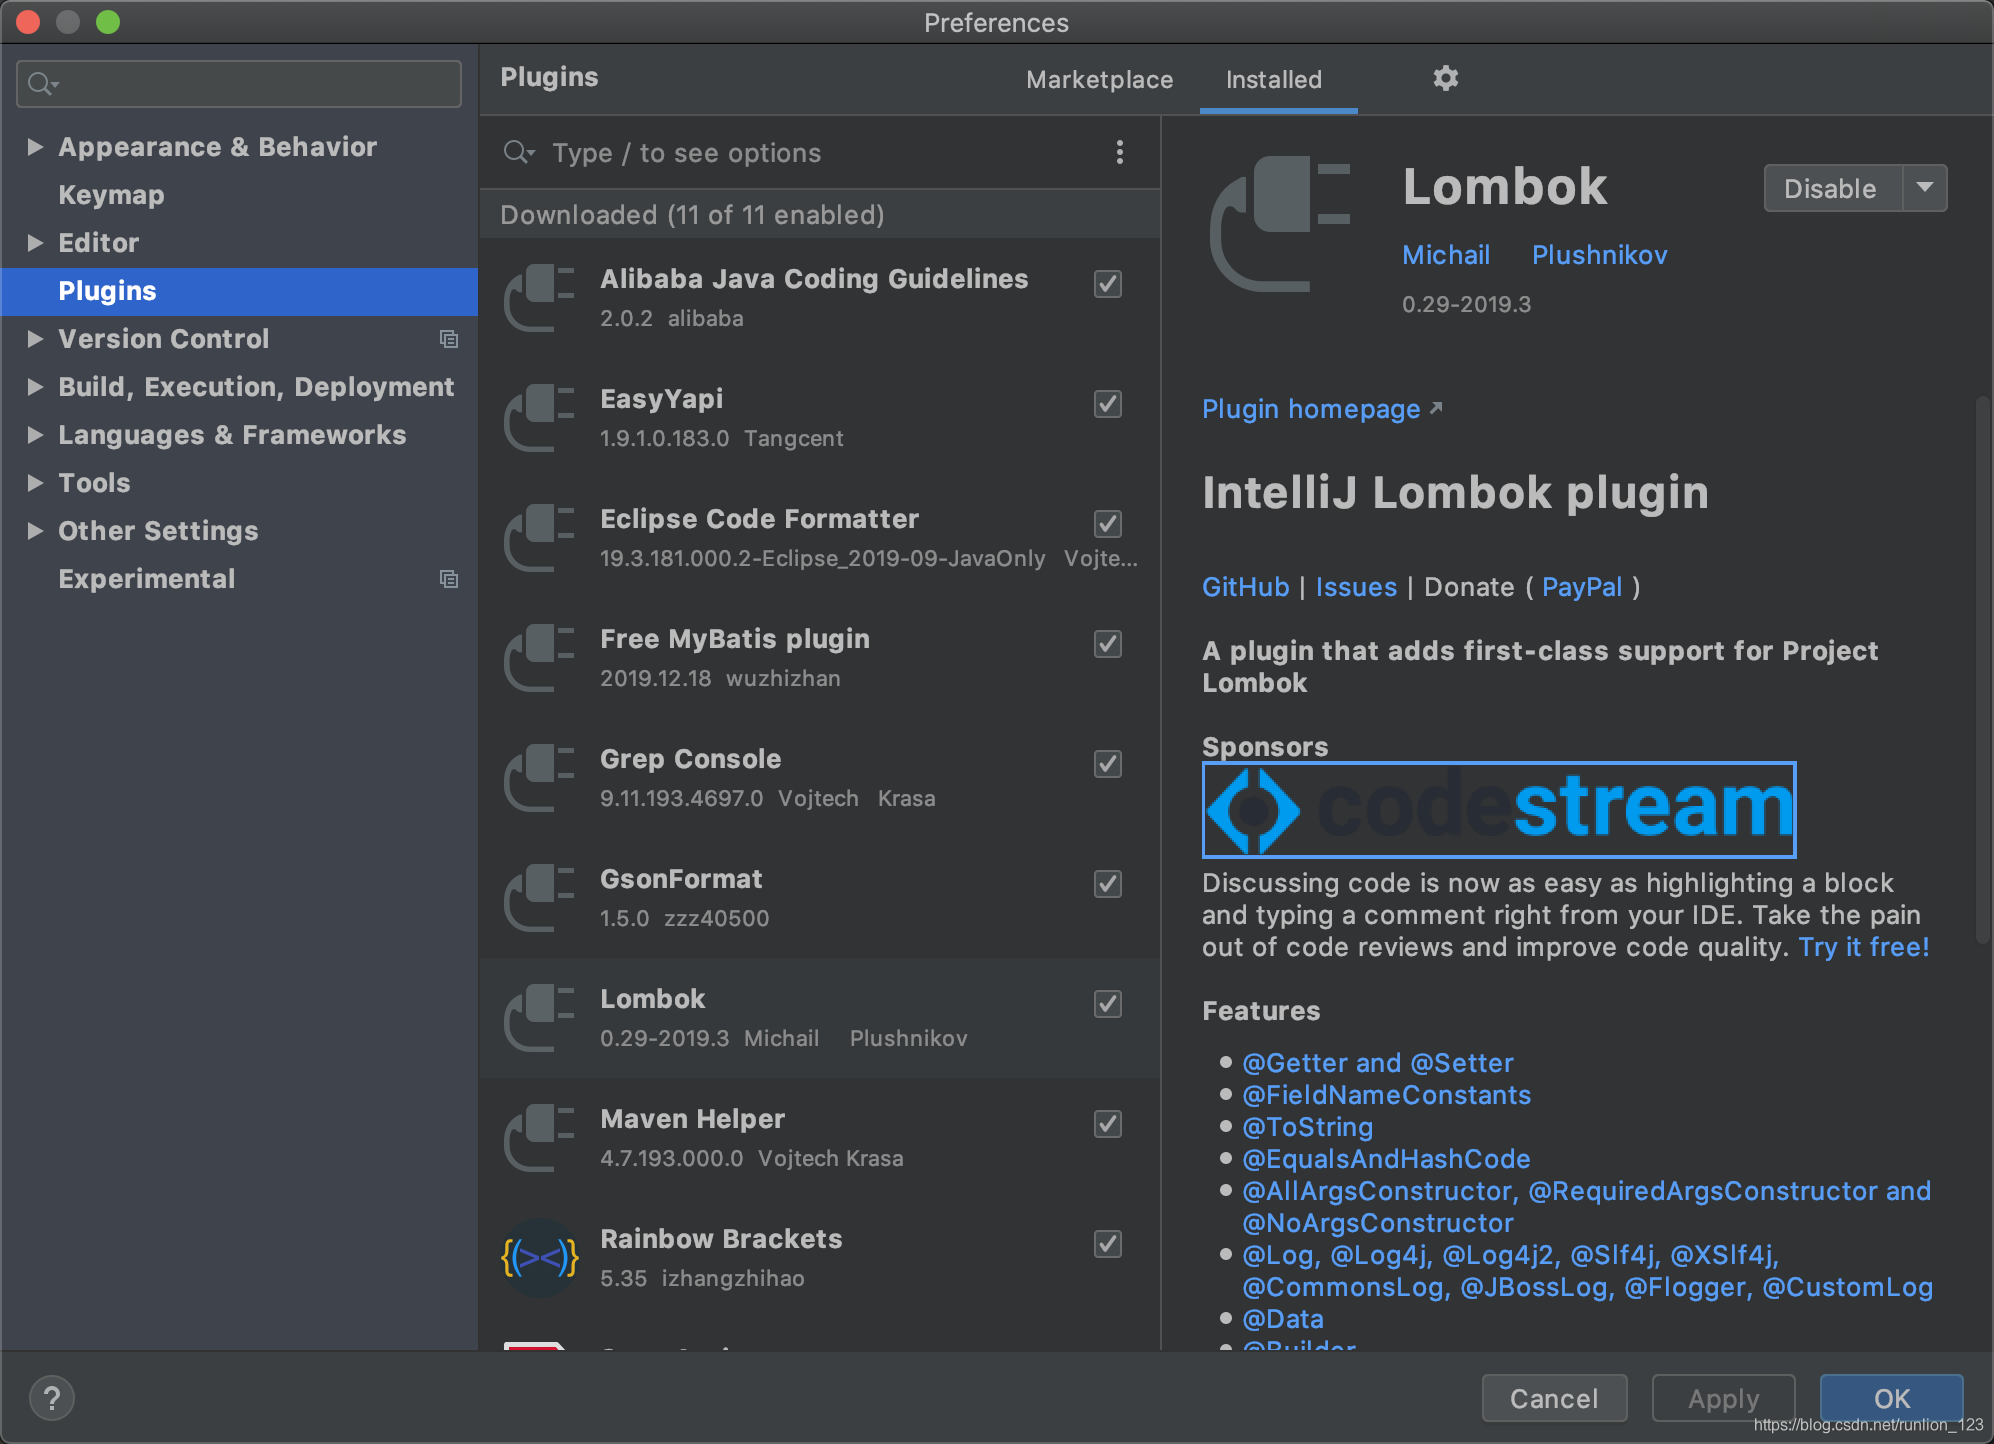
Task: Click the plugin details vertical scrollbar
Action: (1981, 670)
